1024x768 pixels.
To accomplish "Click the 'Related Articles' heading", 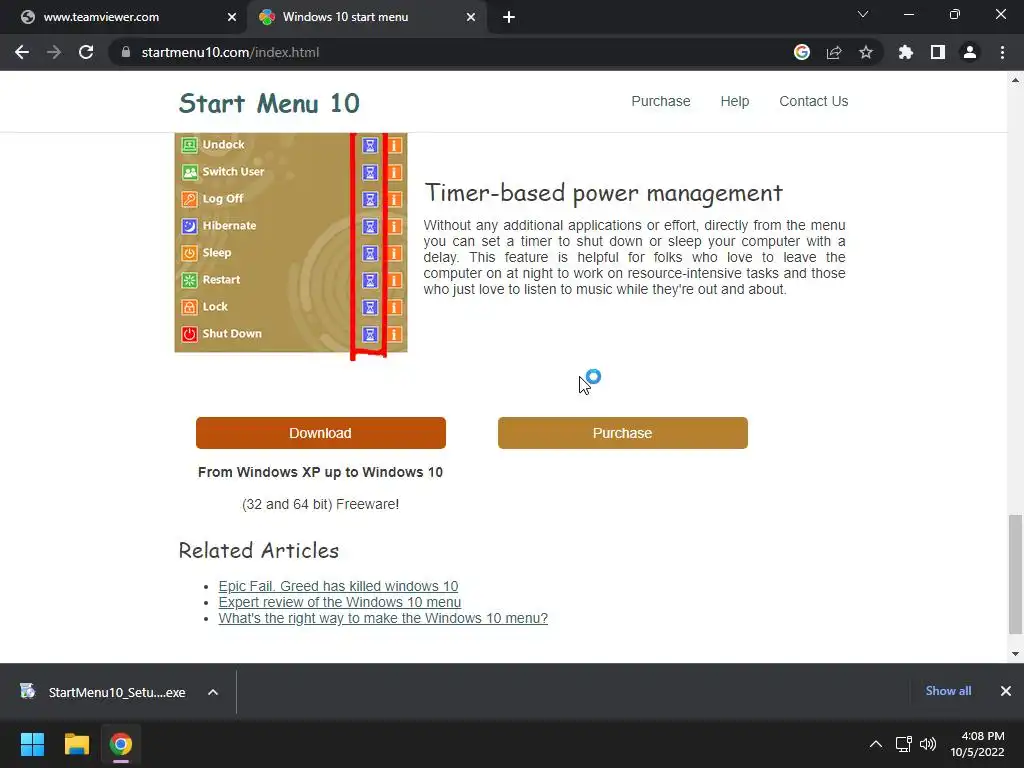I will point(259,551).
